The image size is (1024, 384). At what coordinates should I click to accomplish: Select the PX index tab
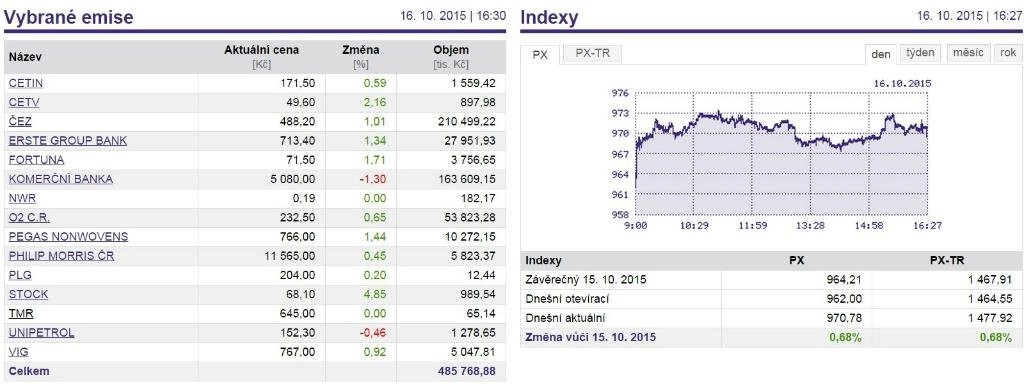tap(540, 55)
